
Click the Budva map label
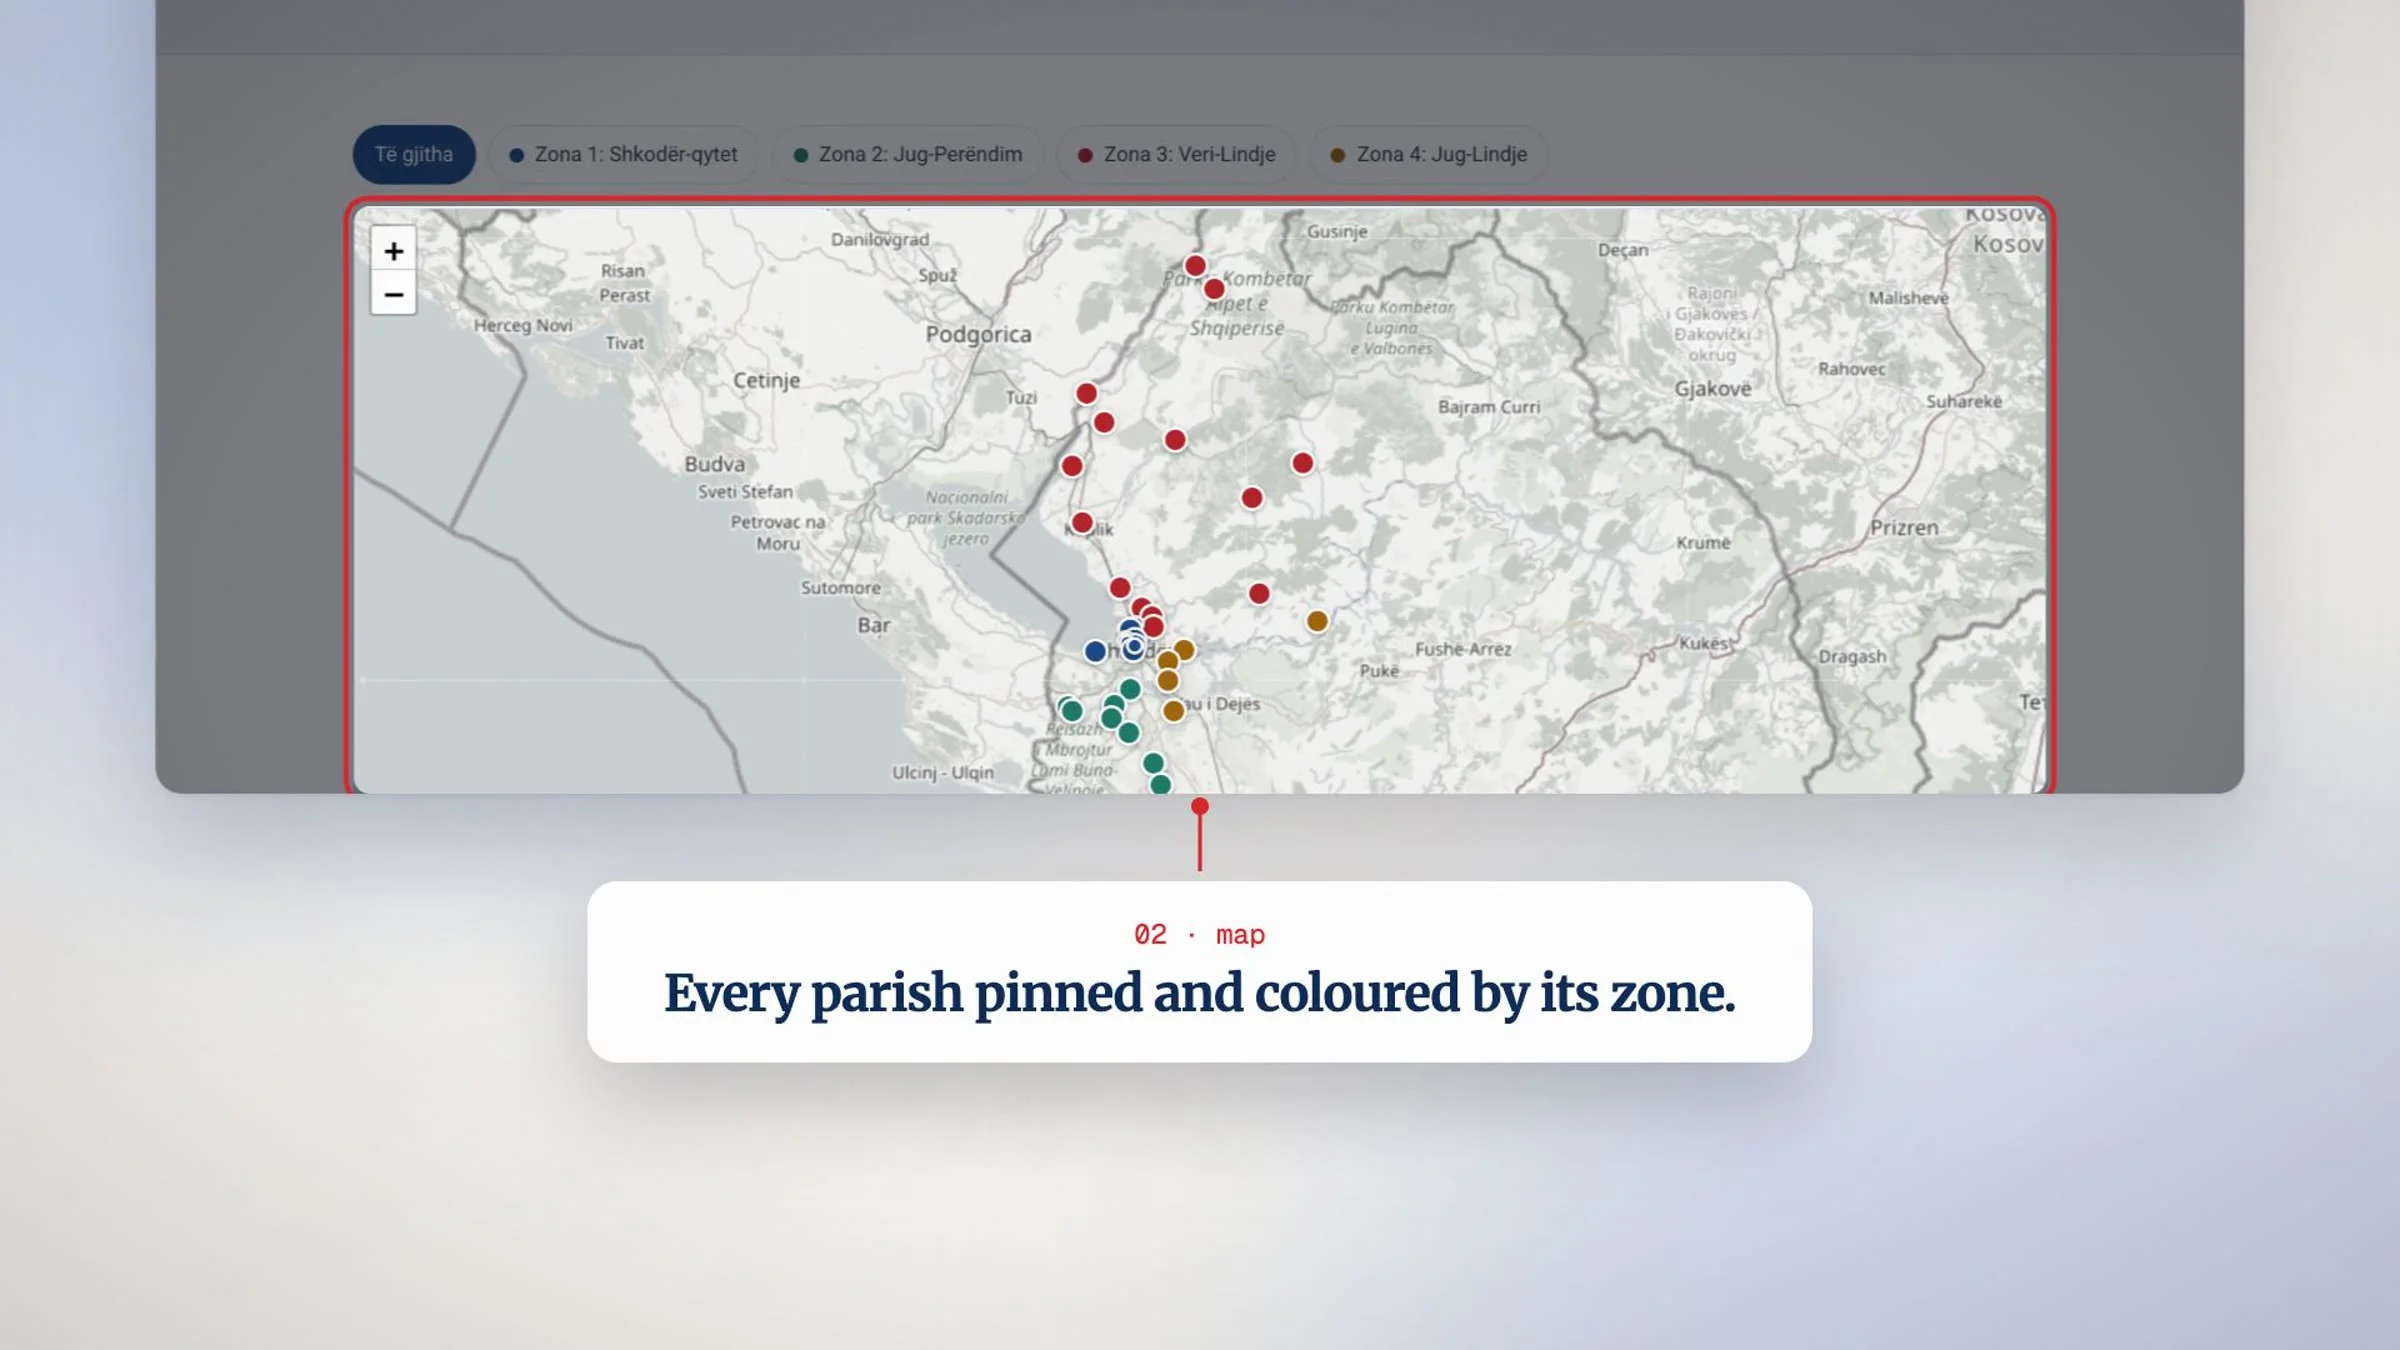[714, 464]
